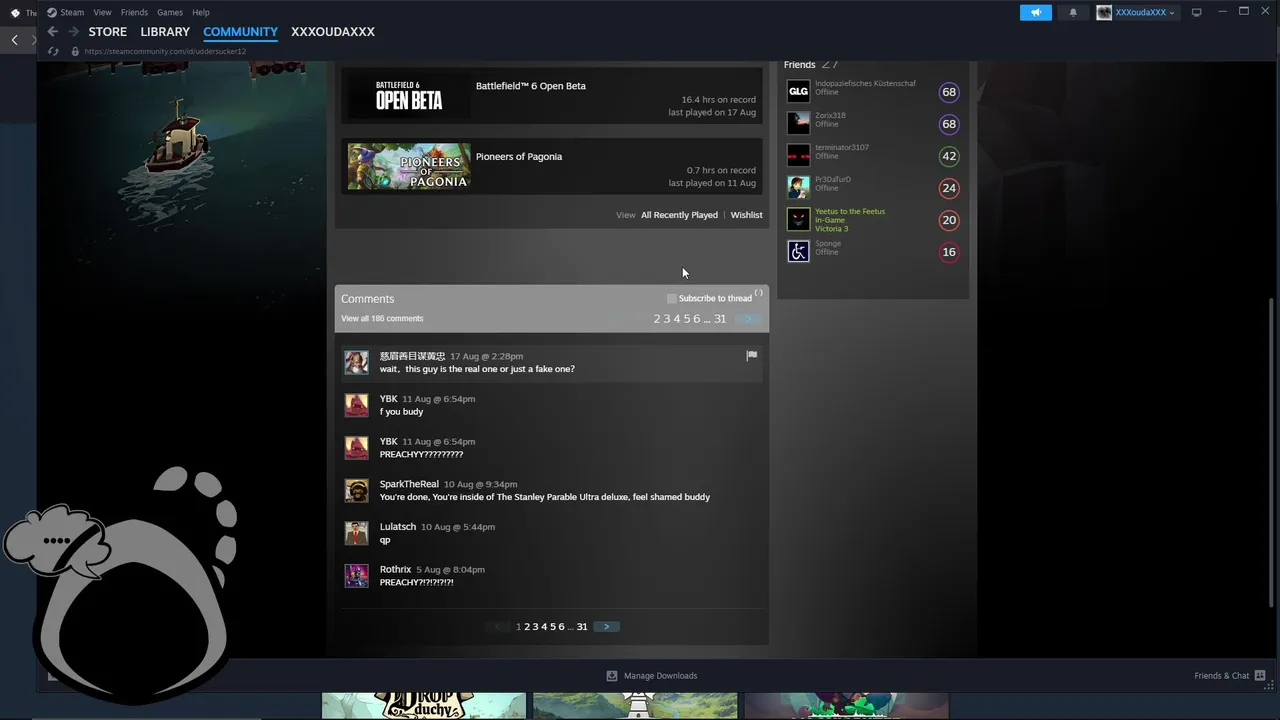Screen dimensions: 1280x720
Task: Open the SparkTheReal username link
Action: click(409, 484)
